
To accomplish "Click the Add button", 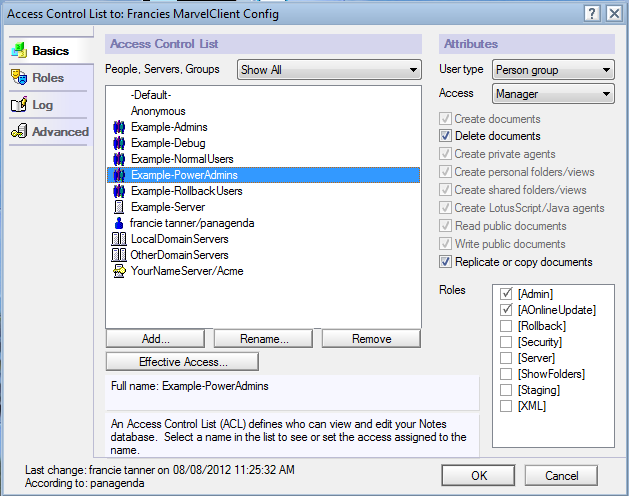I will 155,339.
